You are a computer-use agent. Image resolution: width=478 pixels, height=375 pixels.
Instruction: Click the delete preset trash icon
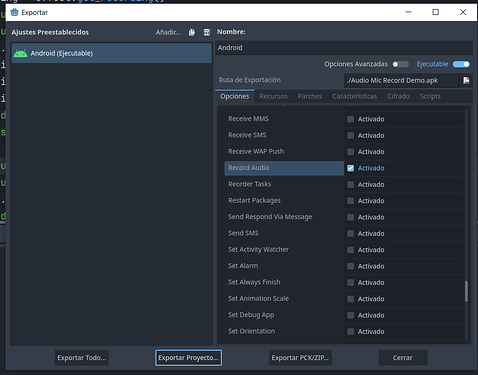pyautogui.click(x=207, y=32)
